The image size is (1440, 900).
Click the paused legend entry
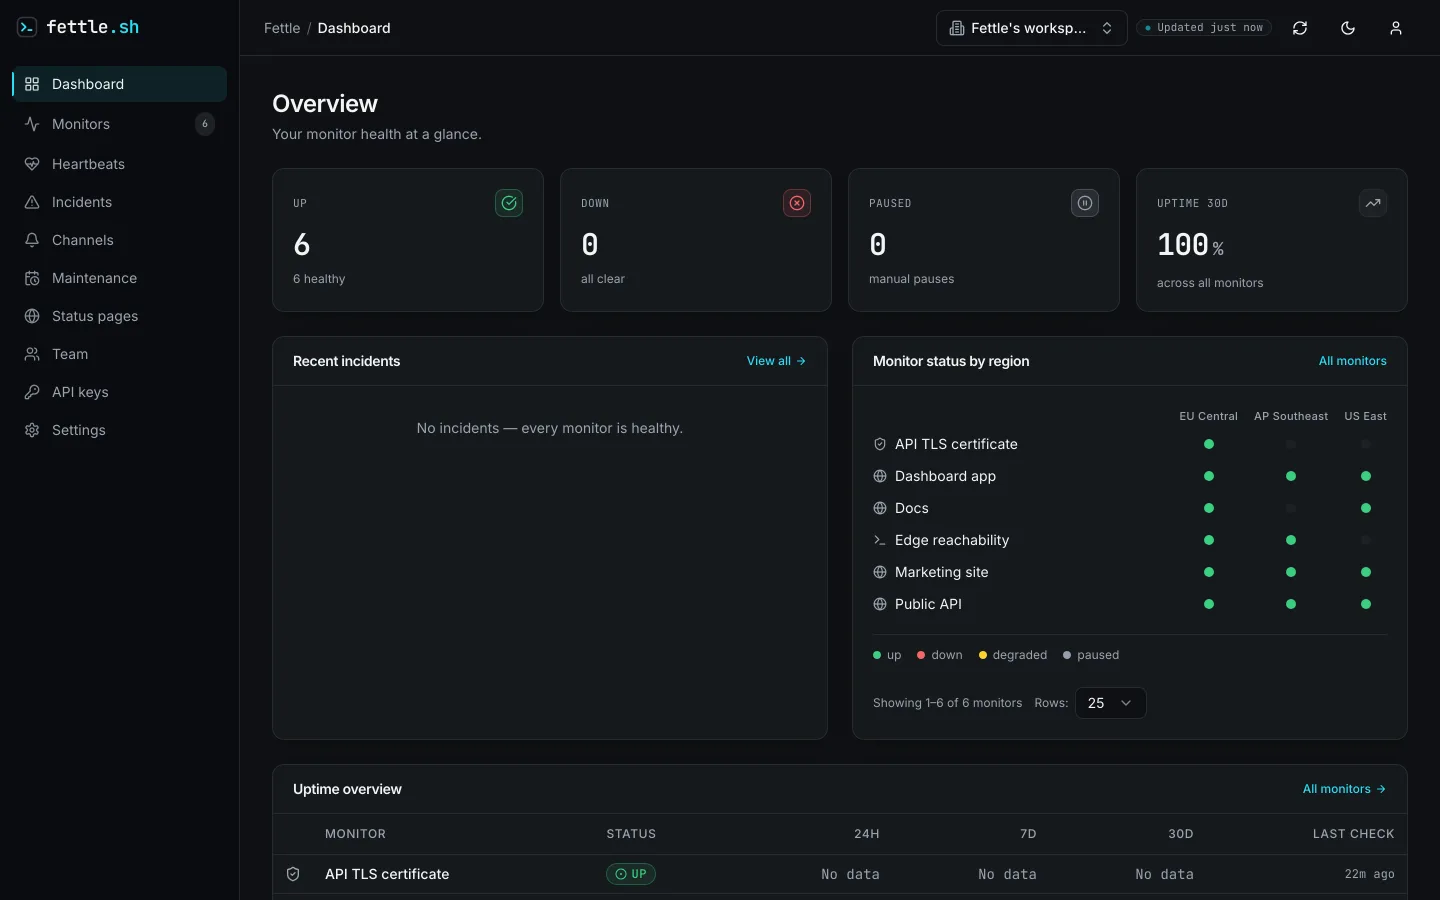click(x=1091, y=655)
